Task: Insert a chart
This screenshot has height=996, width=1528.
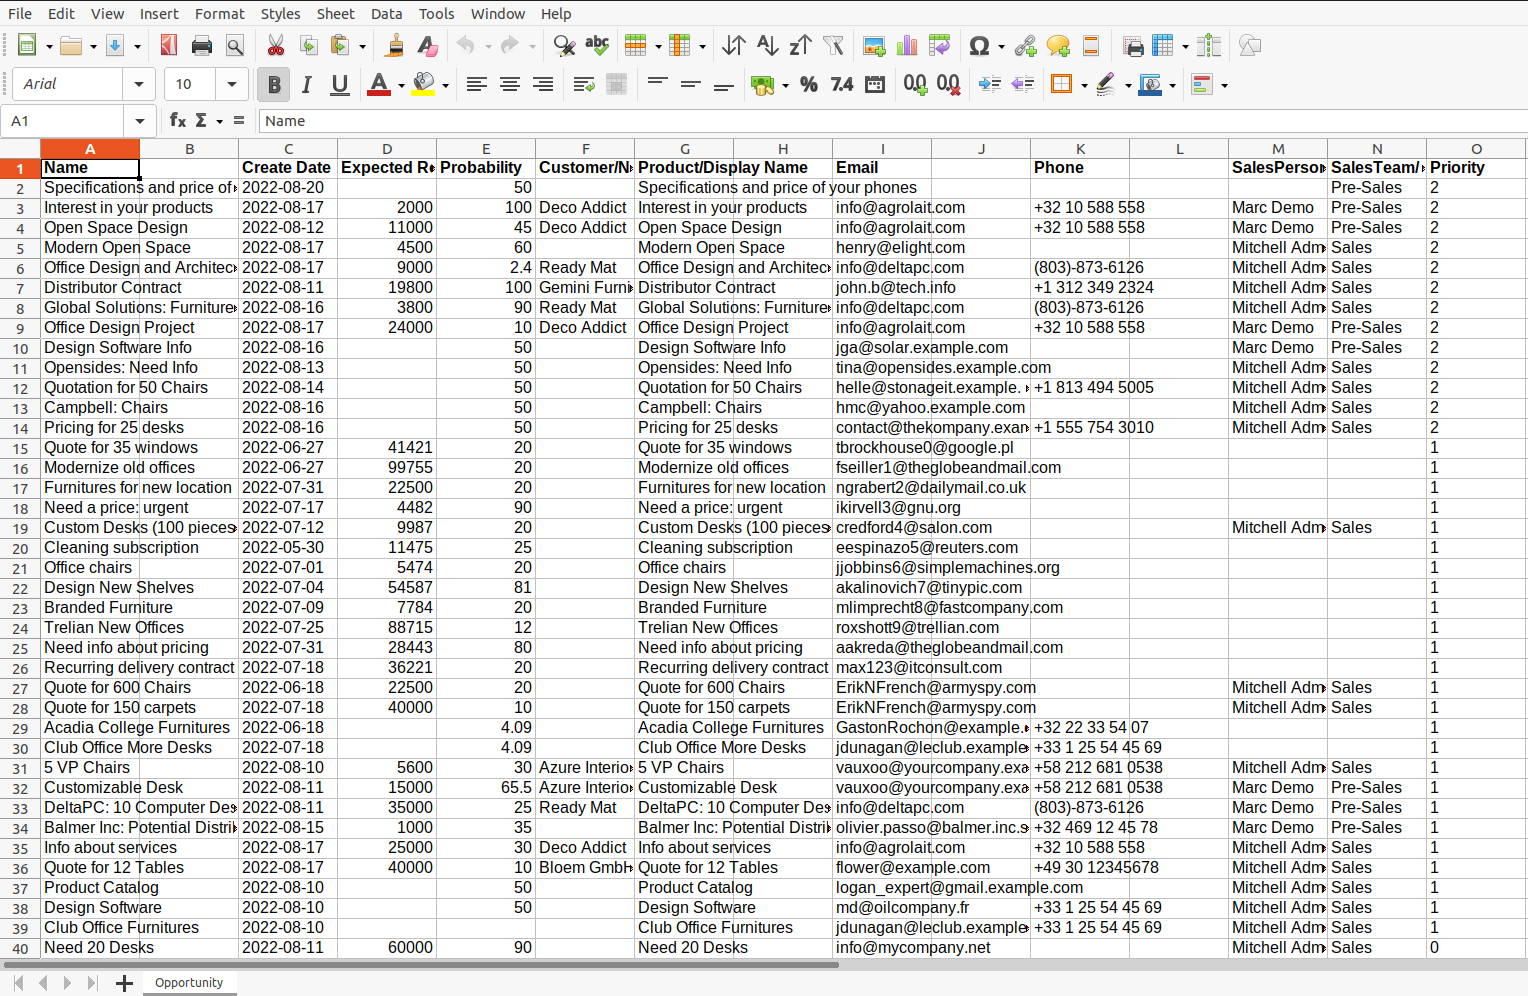Action: coord(907,45)
